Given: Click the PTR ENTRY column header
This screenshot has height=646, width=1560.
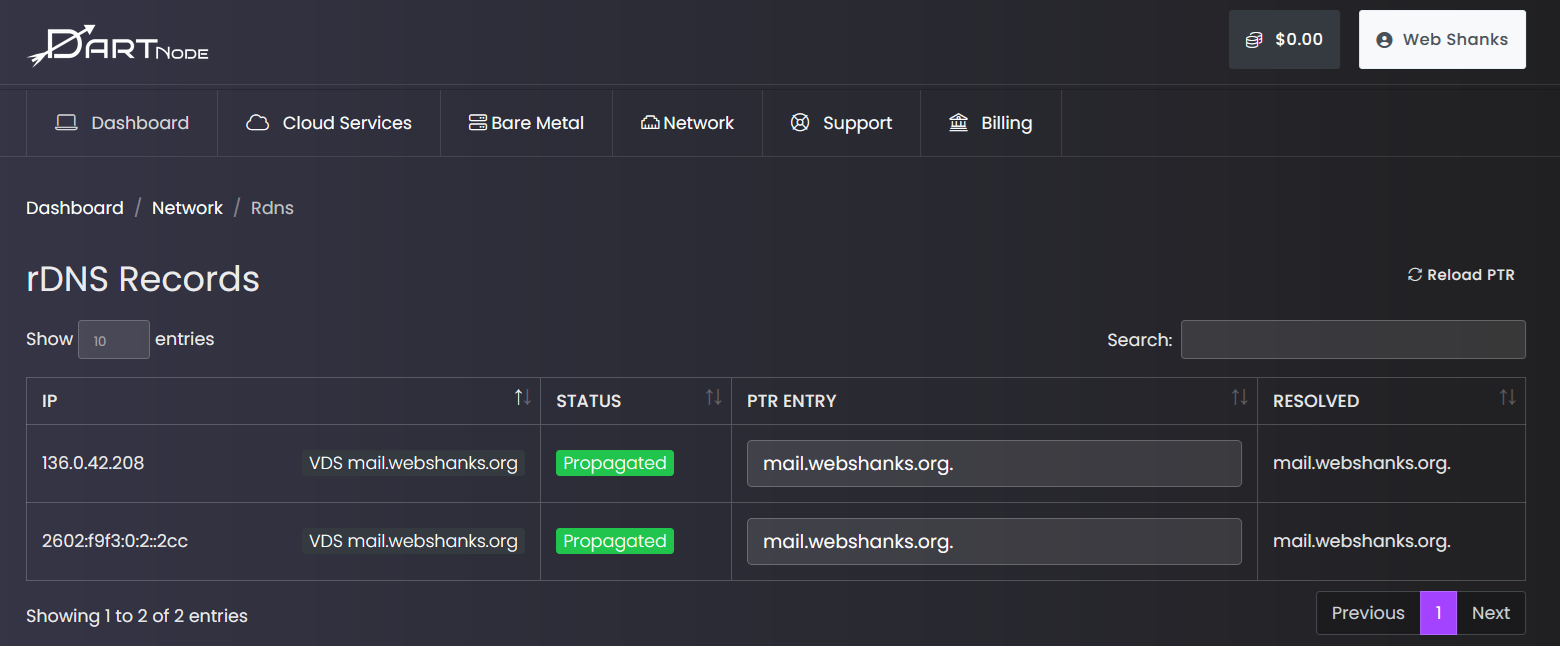Looking at the screenshot, I should click(994, 401).
